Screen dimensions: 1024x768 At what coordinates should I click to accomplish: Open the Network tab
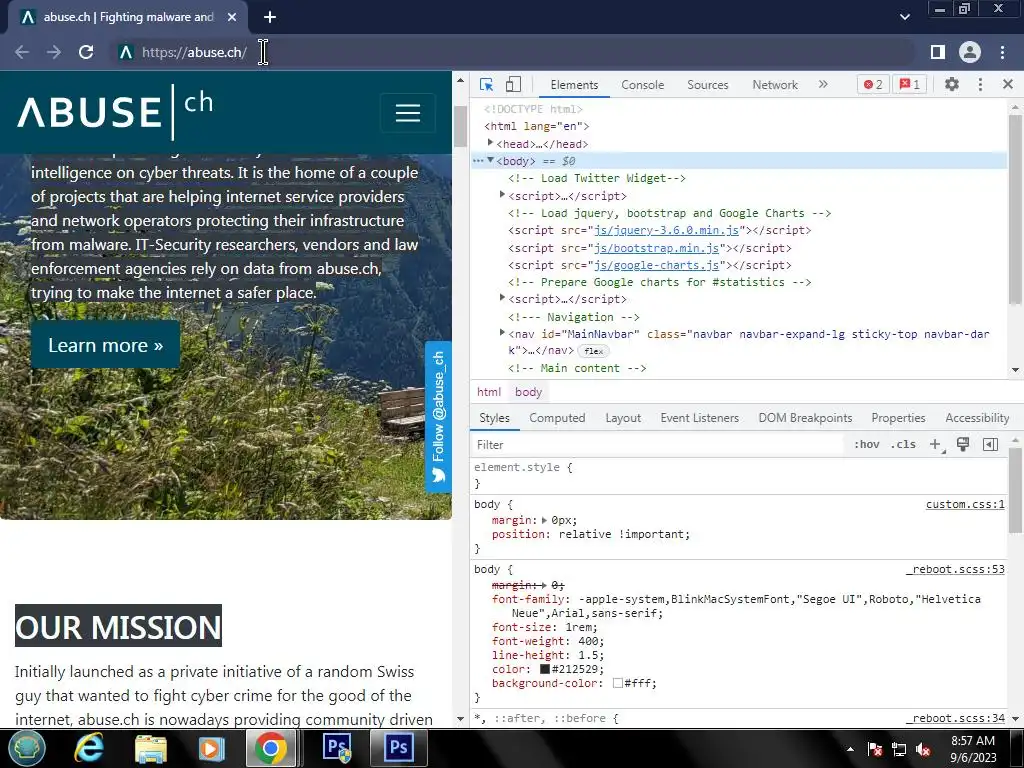tap(775, 85)
